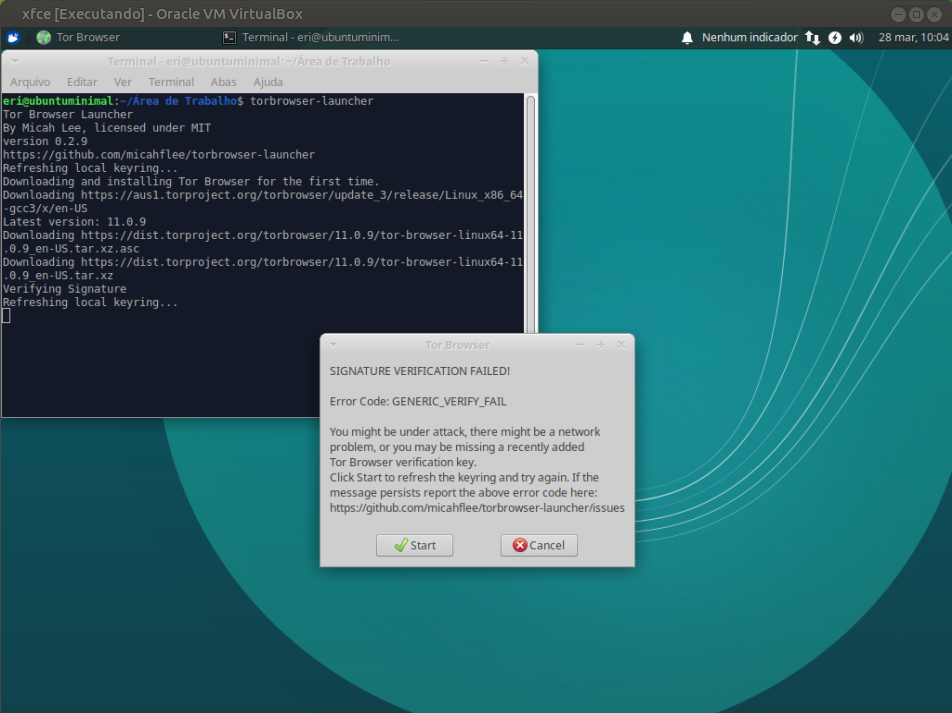
Task: Click the 'version 0.2.9' terminal line
Action: click(45, 142)
